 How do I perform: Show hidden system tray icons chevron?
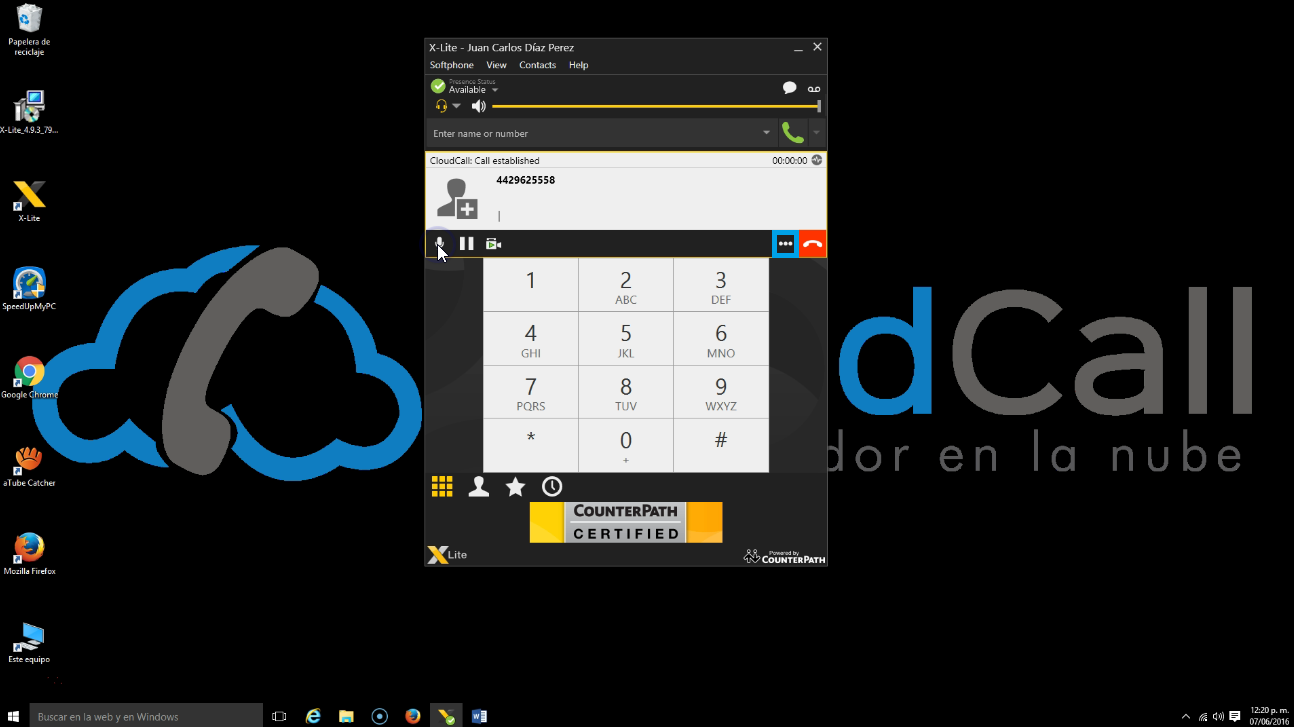pyautogui.click(x=1186, y=716)
